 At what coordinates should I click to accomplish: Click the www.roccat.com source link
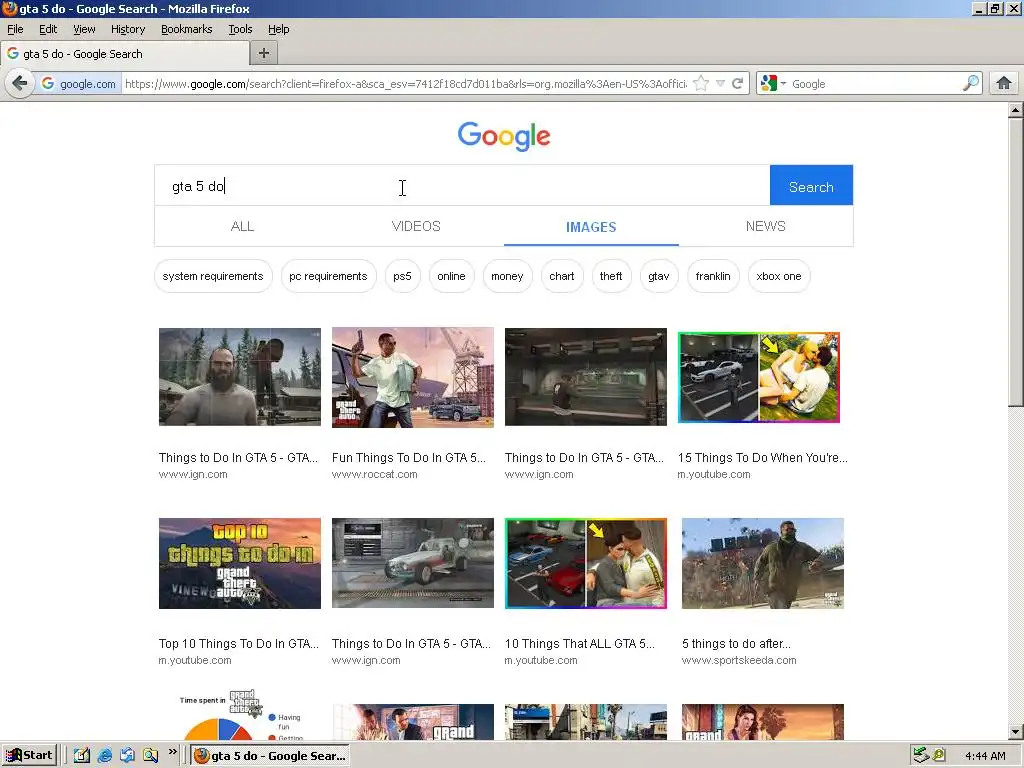point(375,474)
